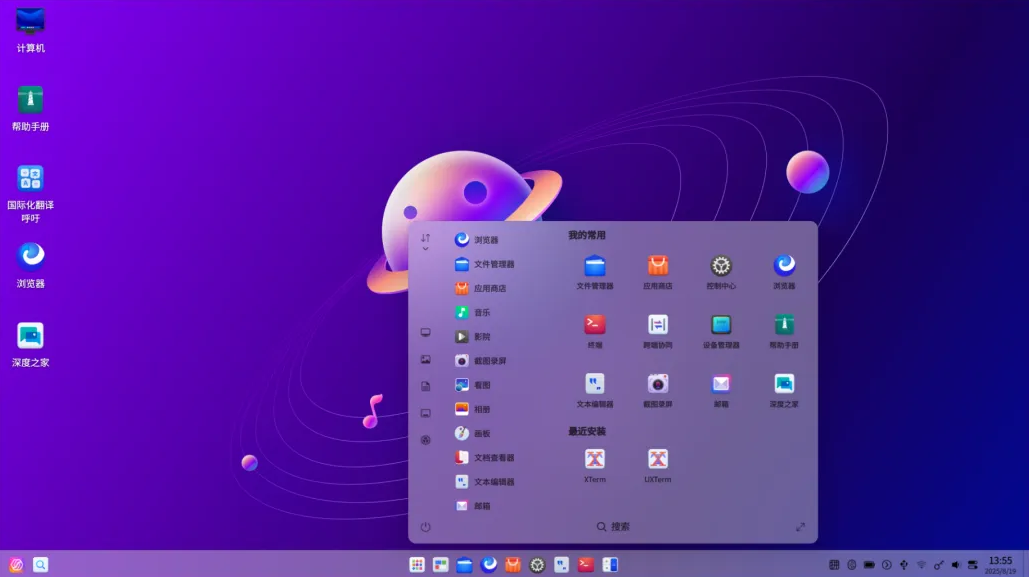The image size is (1029, 577).
Task: Open 文件管理器 in the launcher app list
Action: 484,264
